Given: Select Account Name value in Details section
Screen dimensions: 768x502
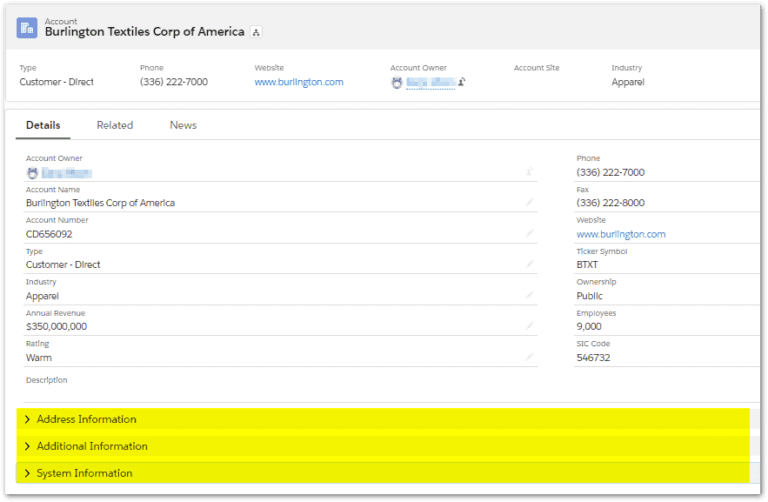Looking at the screenshot, I should tap(100, 203).
